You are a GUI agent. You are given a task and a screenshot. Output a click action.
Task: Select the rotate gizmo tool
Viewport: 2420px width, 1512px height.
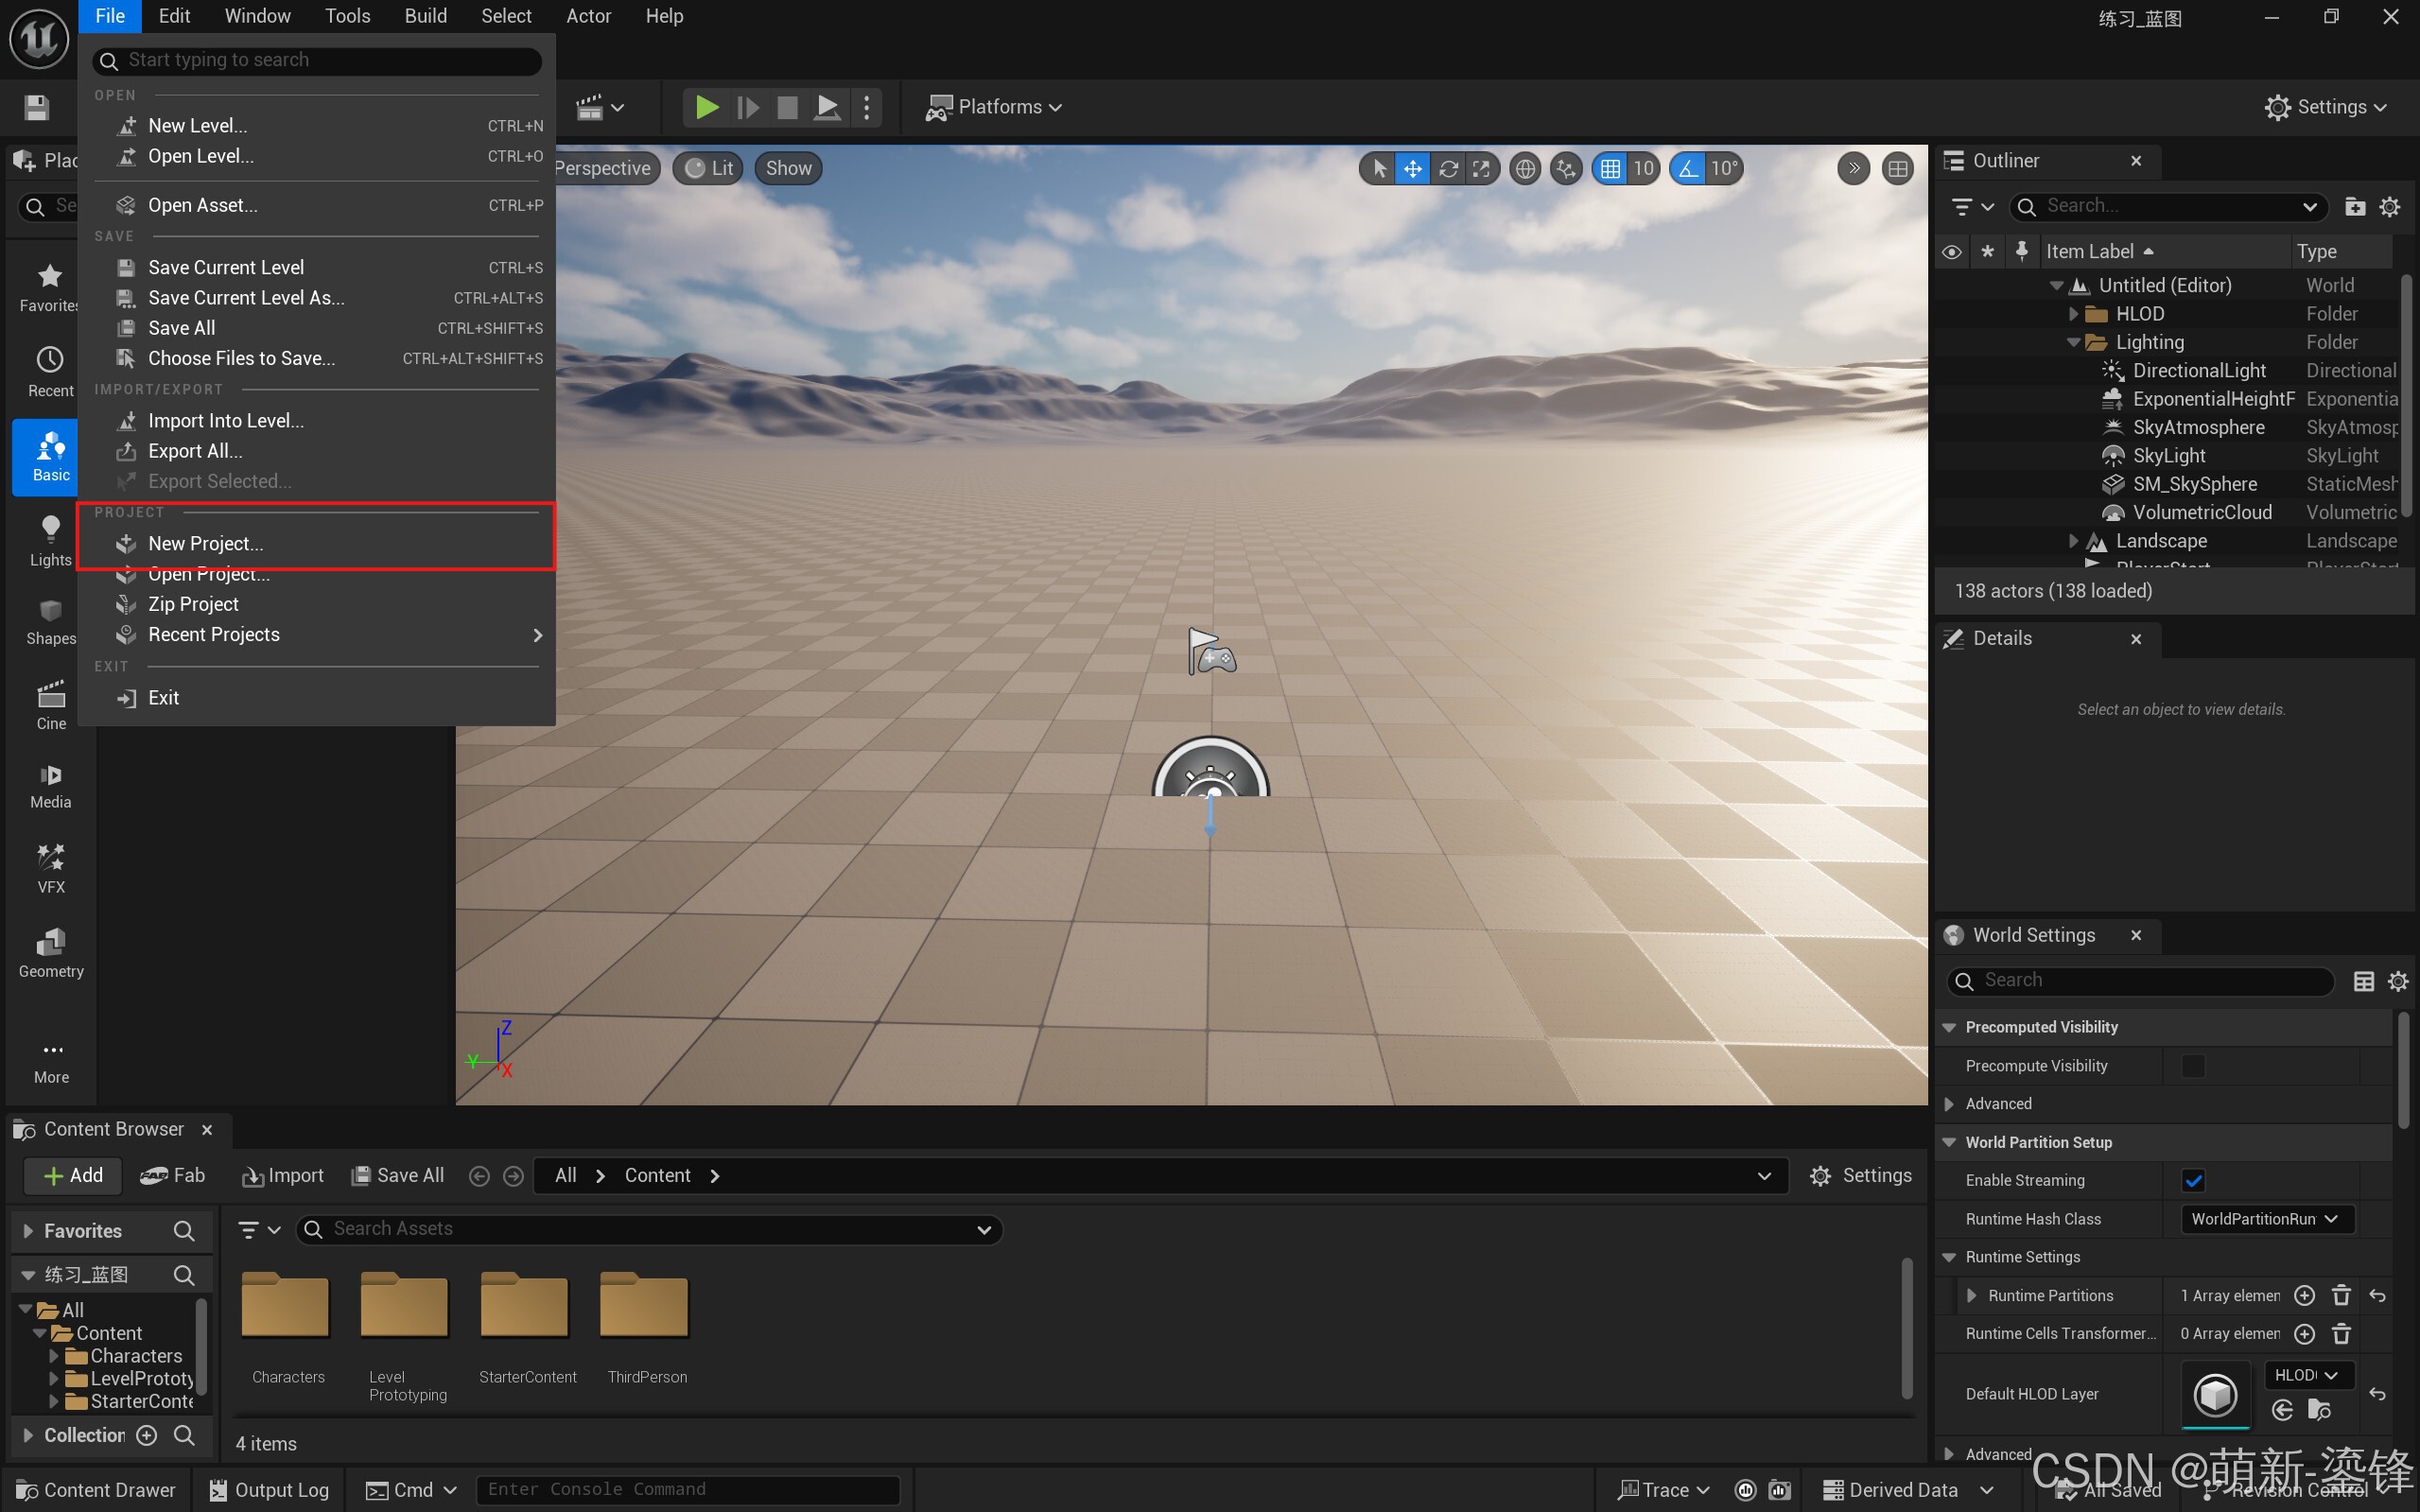1447,169
